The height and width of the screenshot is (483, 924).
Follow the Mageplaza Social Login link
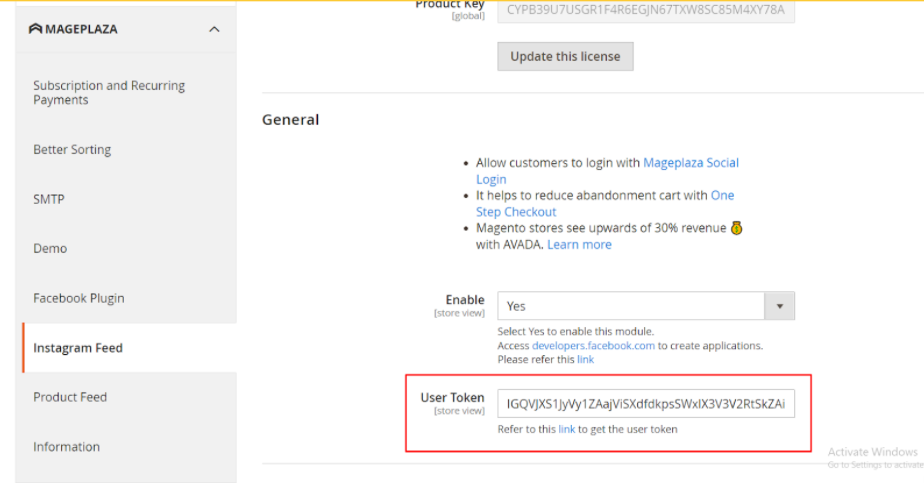tap(690, 162)
